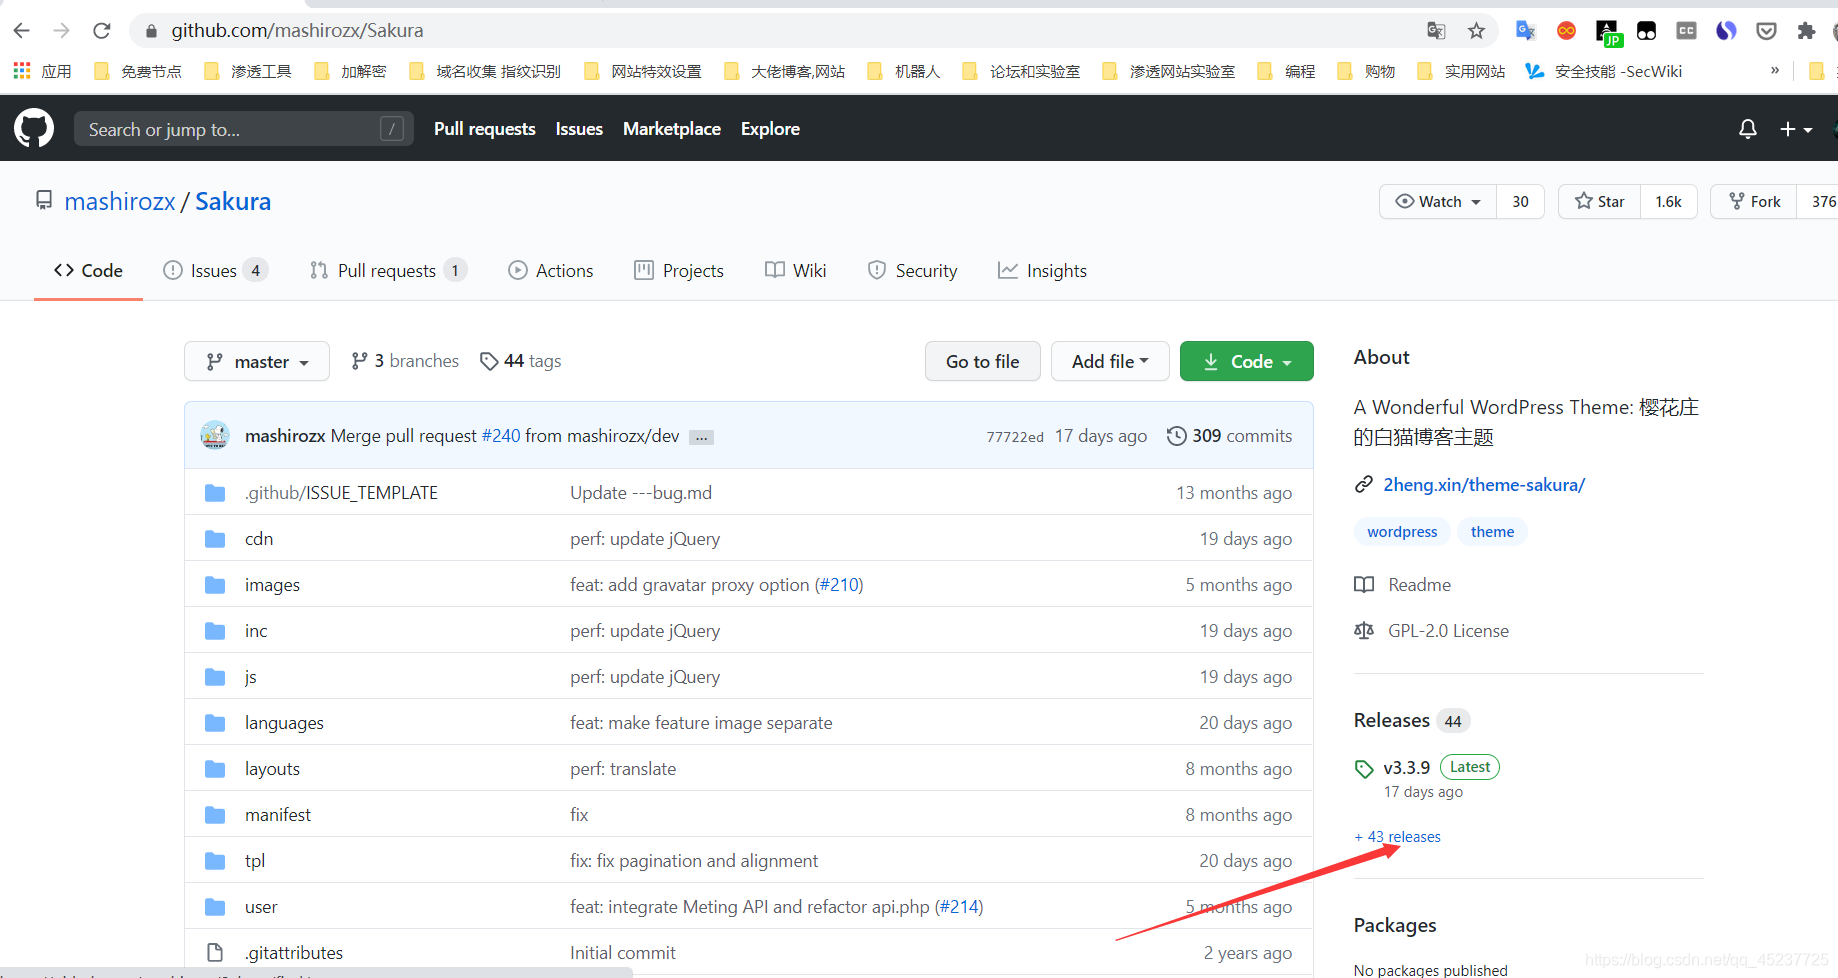Open the js folder
The height and width of the screenshot is (978, 1838).
coord(251,676)
